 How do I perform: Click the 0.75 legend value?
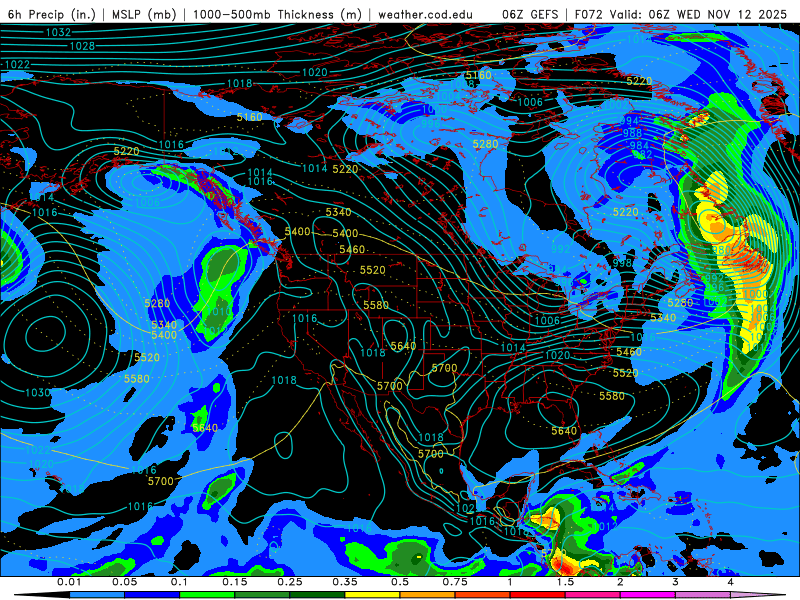[x=455, y=582]
